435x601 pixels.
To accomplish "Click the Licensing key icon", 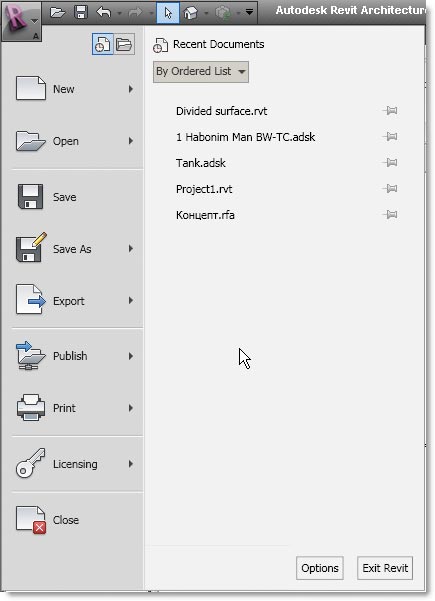I will pyautogui.click(x=31, y=463).
